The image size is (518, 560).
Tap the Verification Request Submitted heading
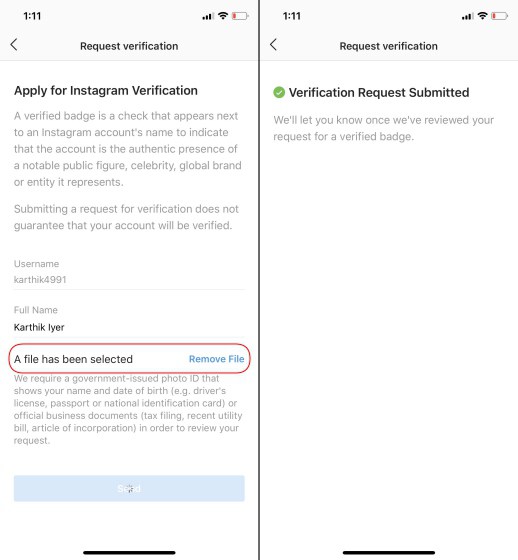coord(379,92)
